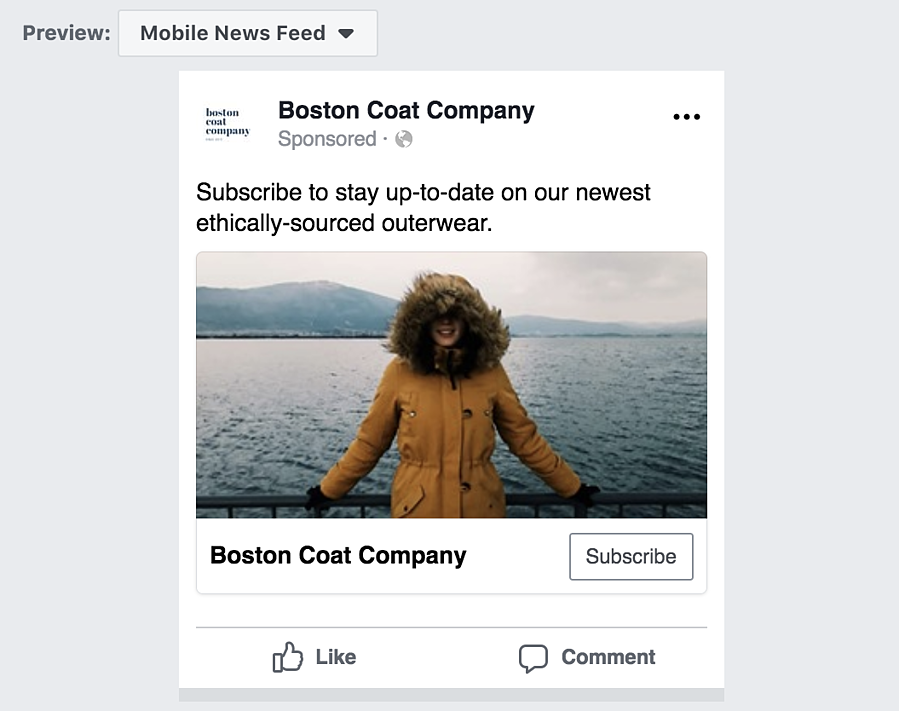Click the globe audience icon next to Sponsored
Image resolution: width=899 pixels, height=711 pixels.
(x=404, y=139)
